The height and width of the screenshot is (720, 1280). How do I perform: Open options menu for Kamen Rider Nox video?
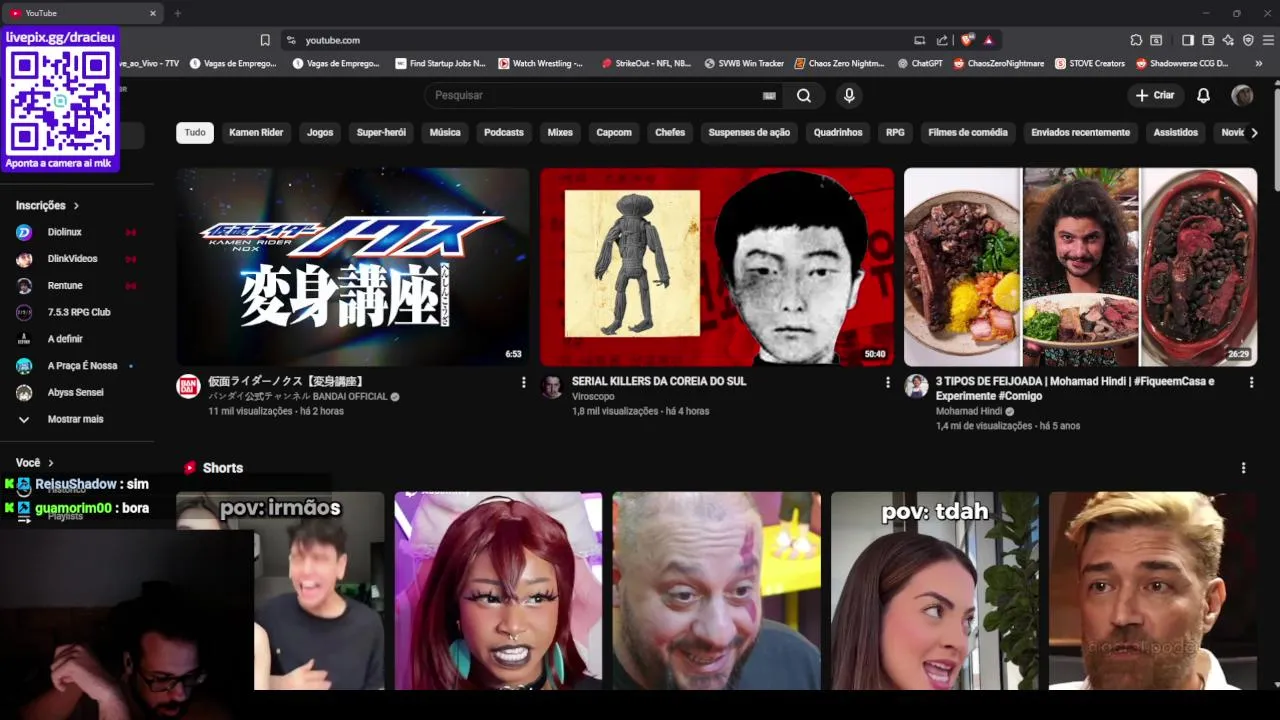point(523,382)
